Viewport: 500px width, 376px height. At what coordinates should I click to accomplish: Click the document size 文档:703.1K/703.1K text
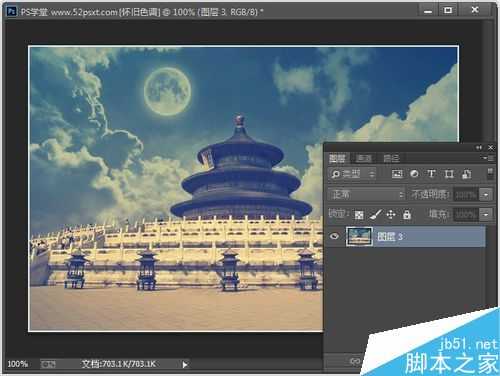pos(119,364)
